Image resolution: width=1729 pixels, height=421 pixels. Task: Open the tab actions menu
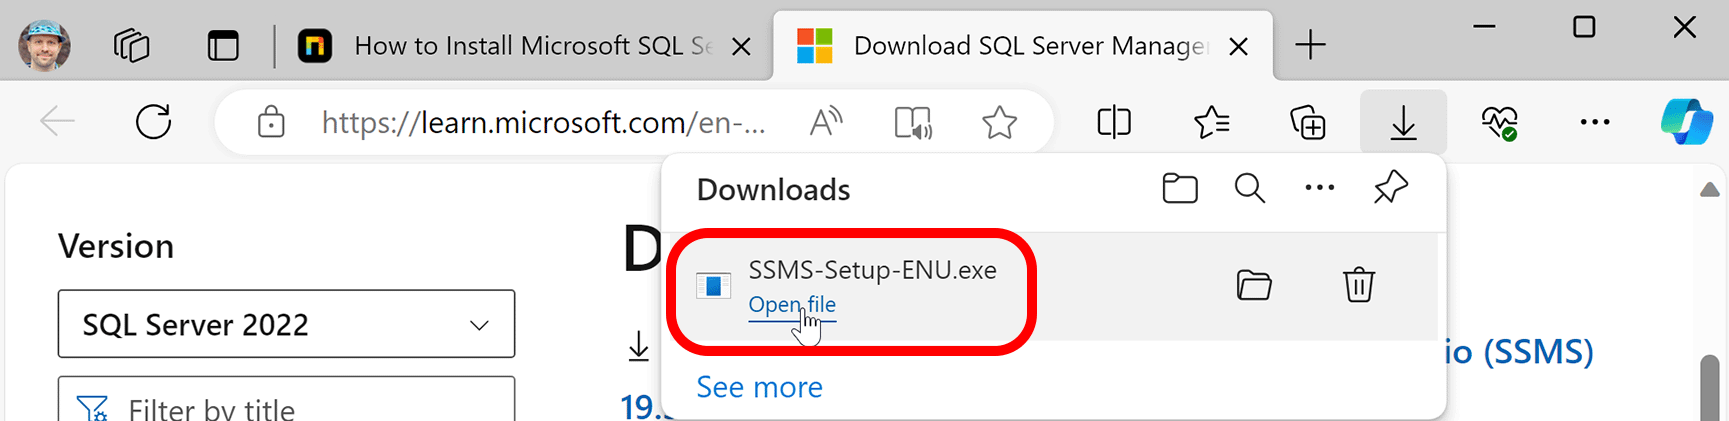[223, 46]
